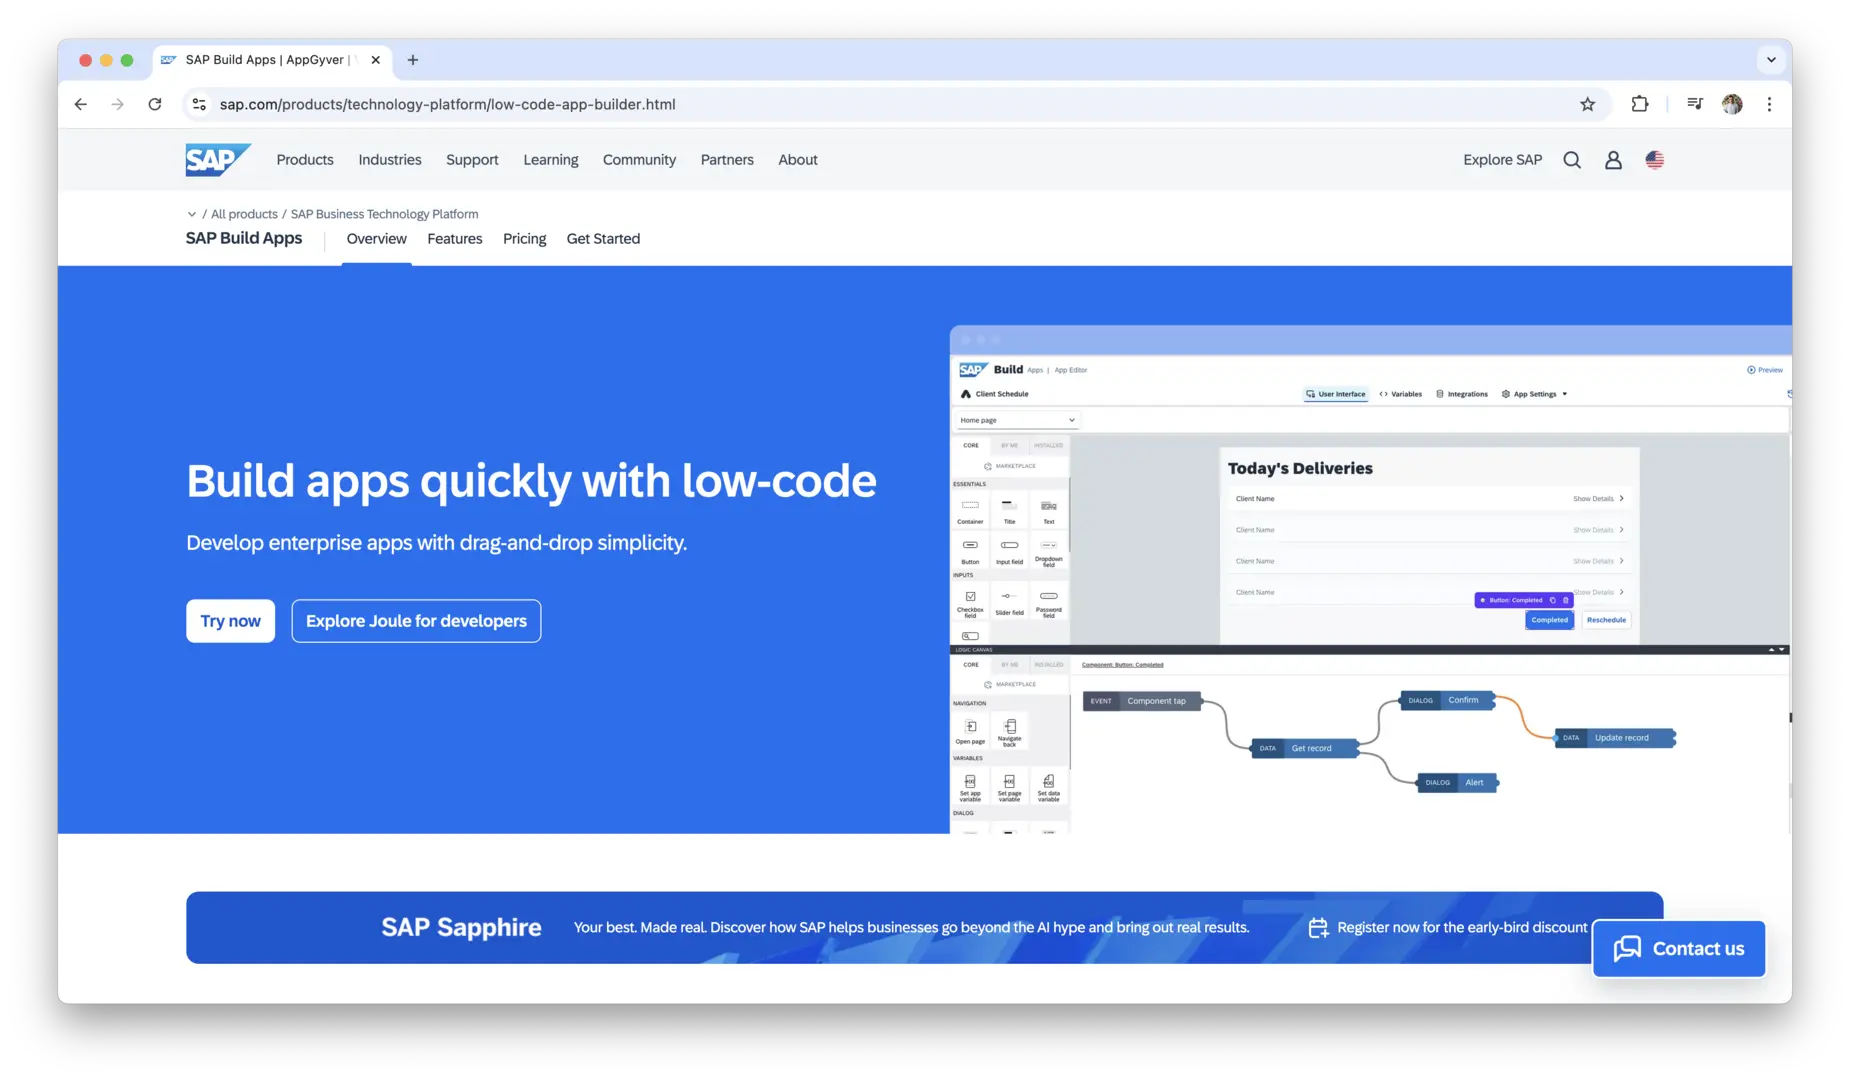This screenshot has width=1850, height=1080.
Task: Switch to the Features tab
Action: tap(455, 239)
